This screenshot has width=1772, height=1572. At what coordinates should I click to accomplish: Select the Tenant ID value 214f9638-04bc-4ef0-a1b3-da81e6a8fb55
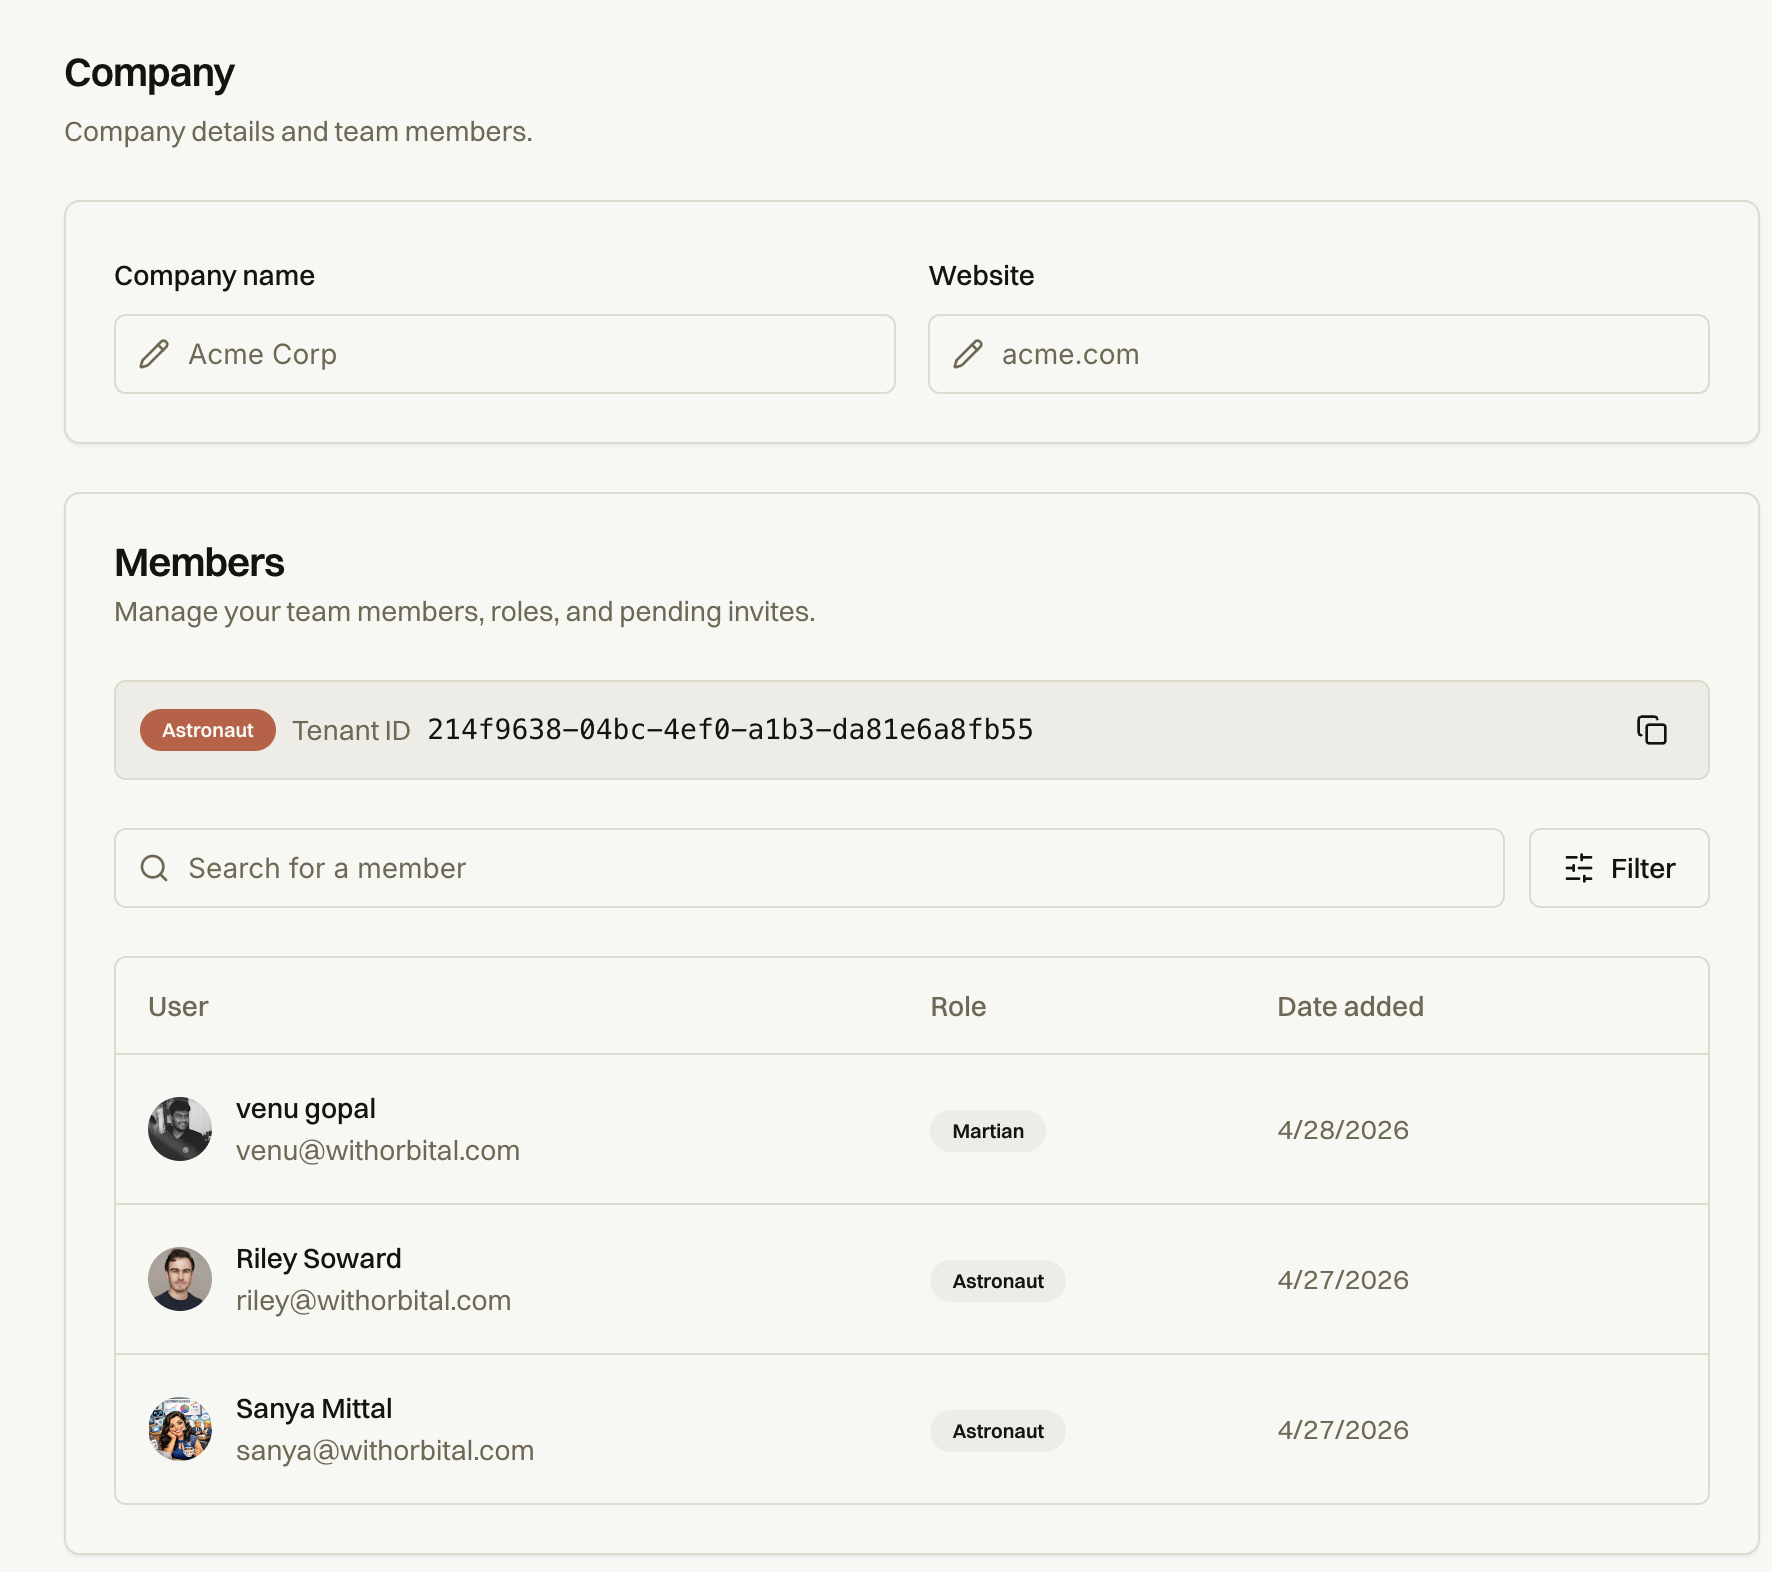click(730, 730)
